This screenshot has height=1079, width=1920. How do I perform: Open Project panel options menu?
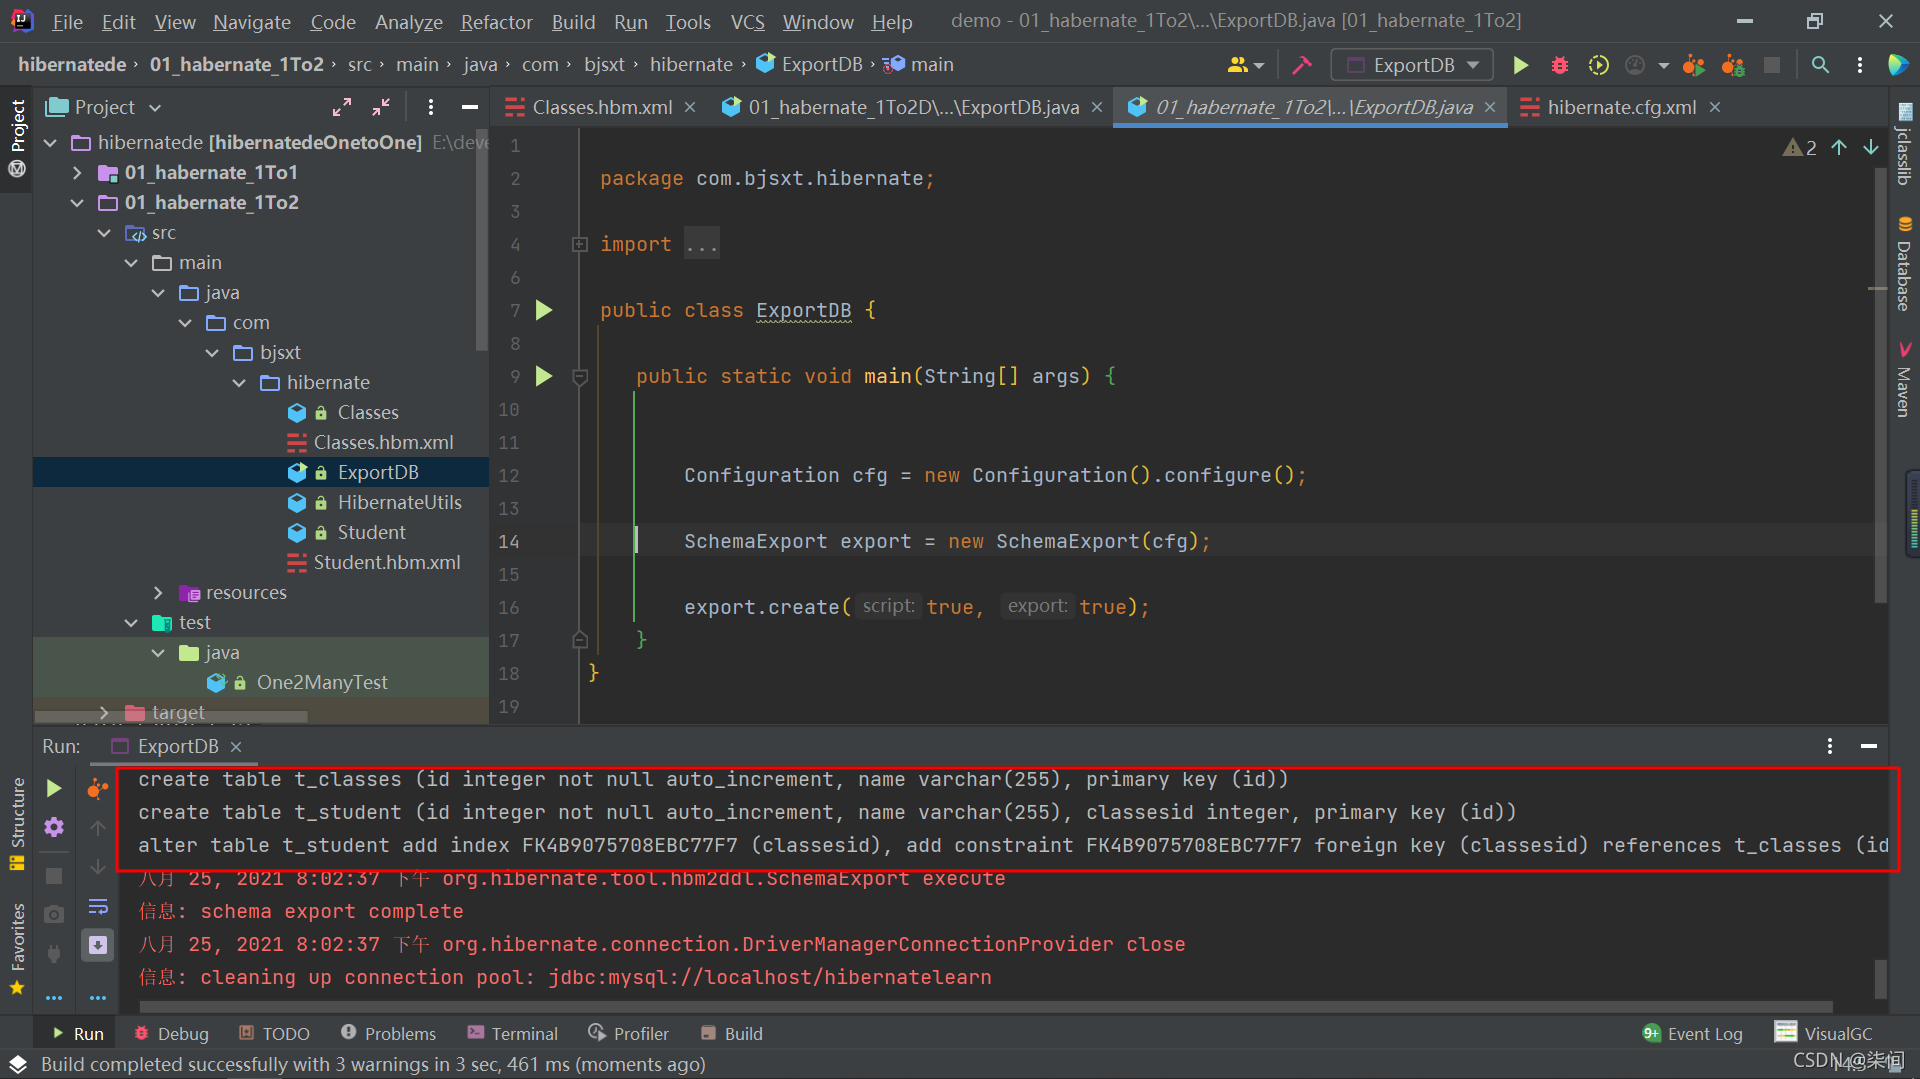point(430,107)
